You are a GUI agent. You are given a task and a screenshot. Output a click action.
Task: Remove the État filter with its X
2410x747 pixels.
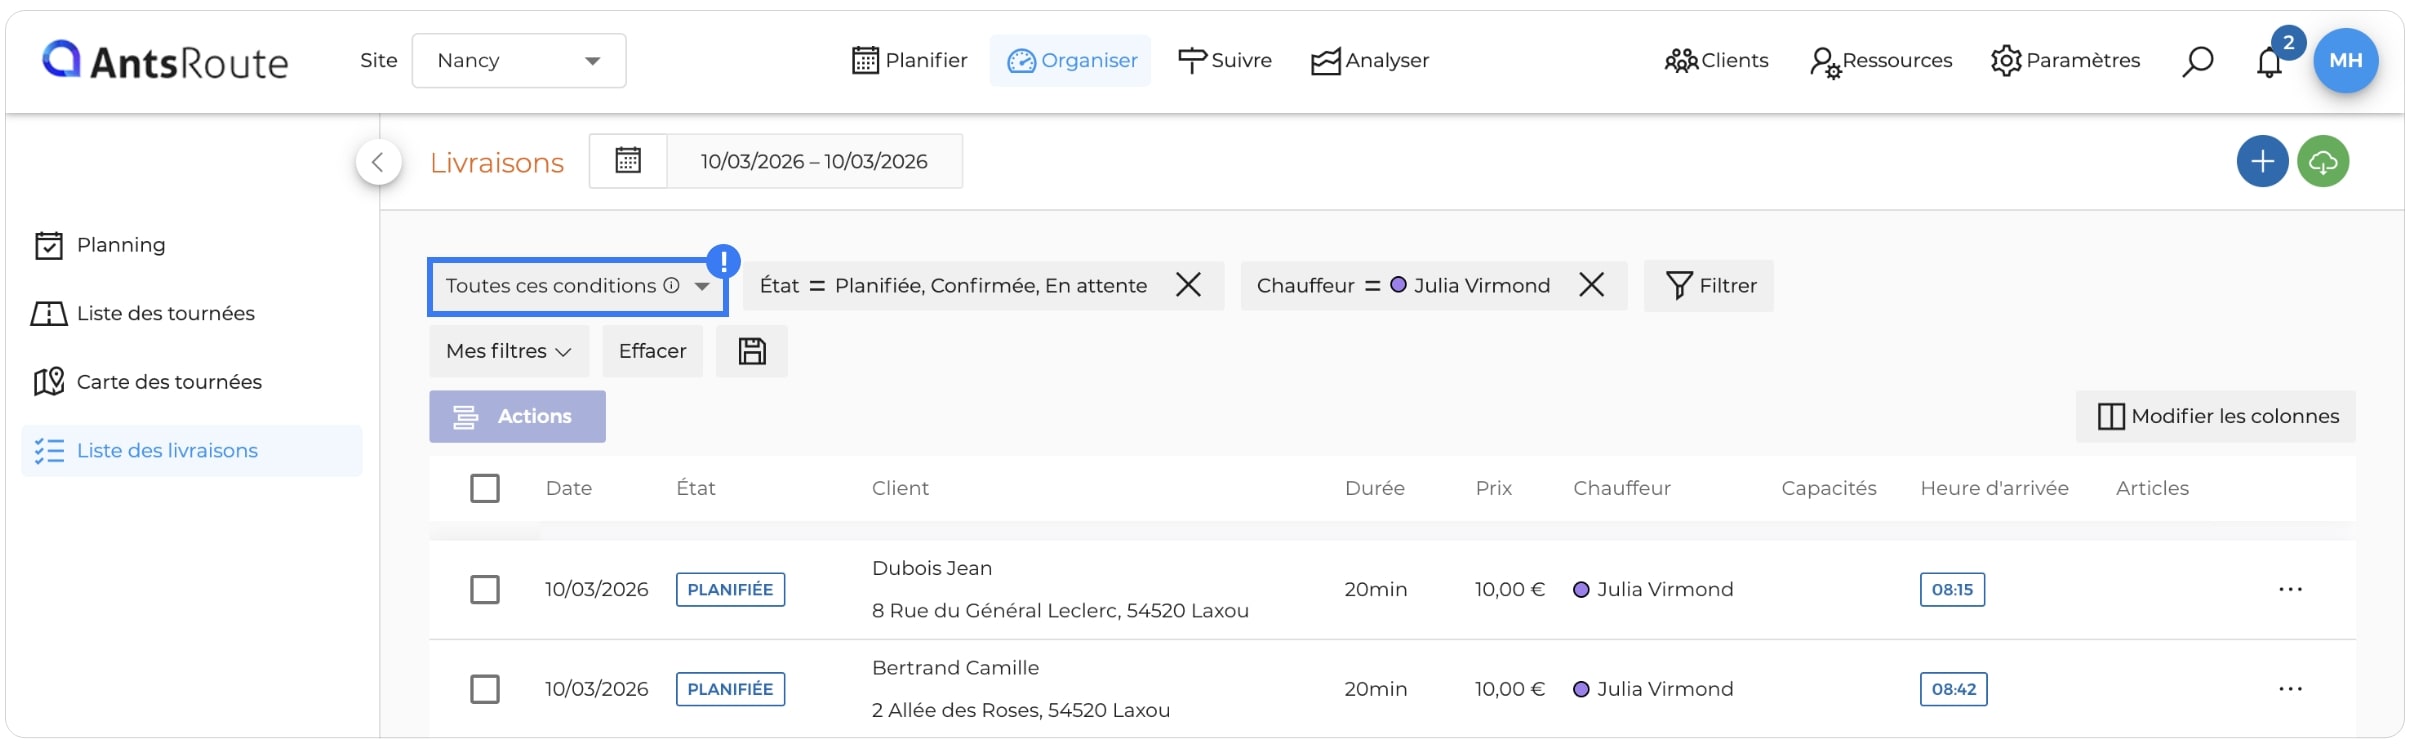(1188, 286)
